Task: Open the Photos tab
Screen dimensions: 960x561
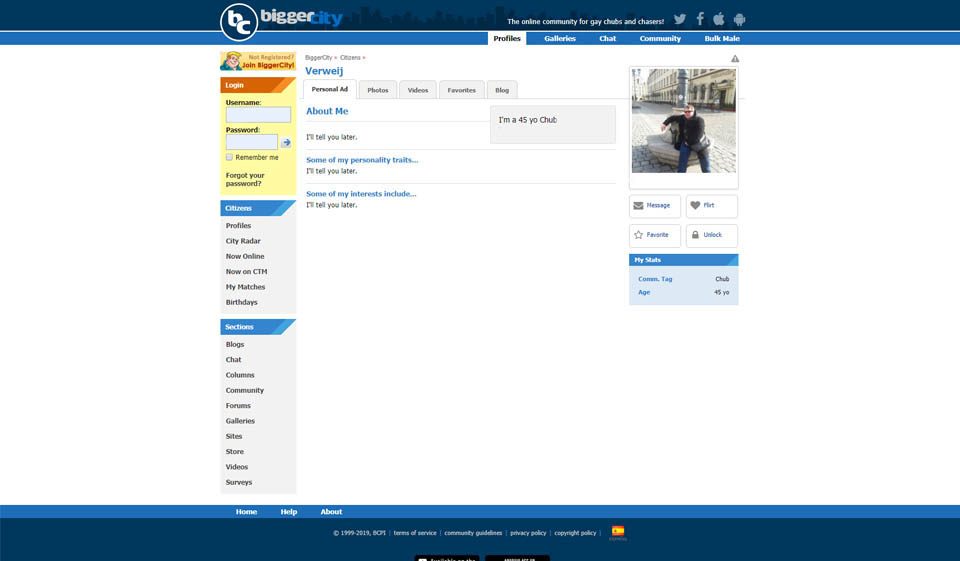Action: (378, 90)
